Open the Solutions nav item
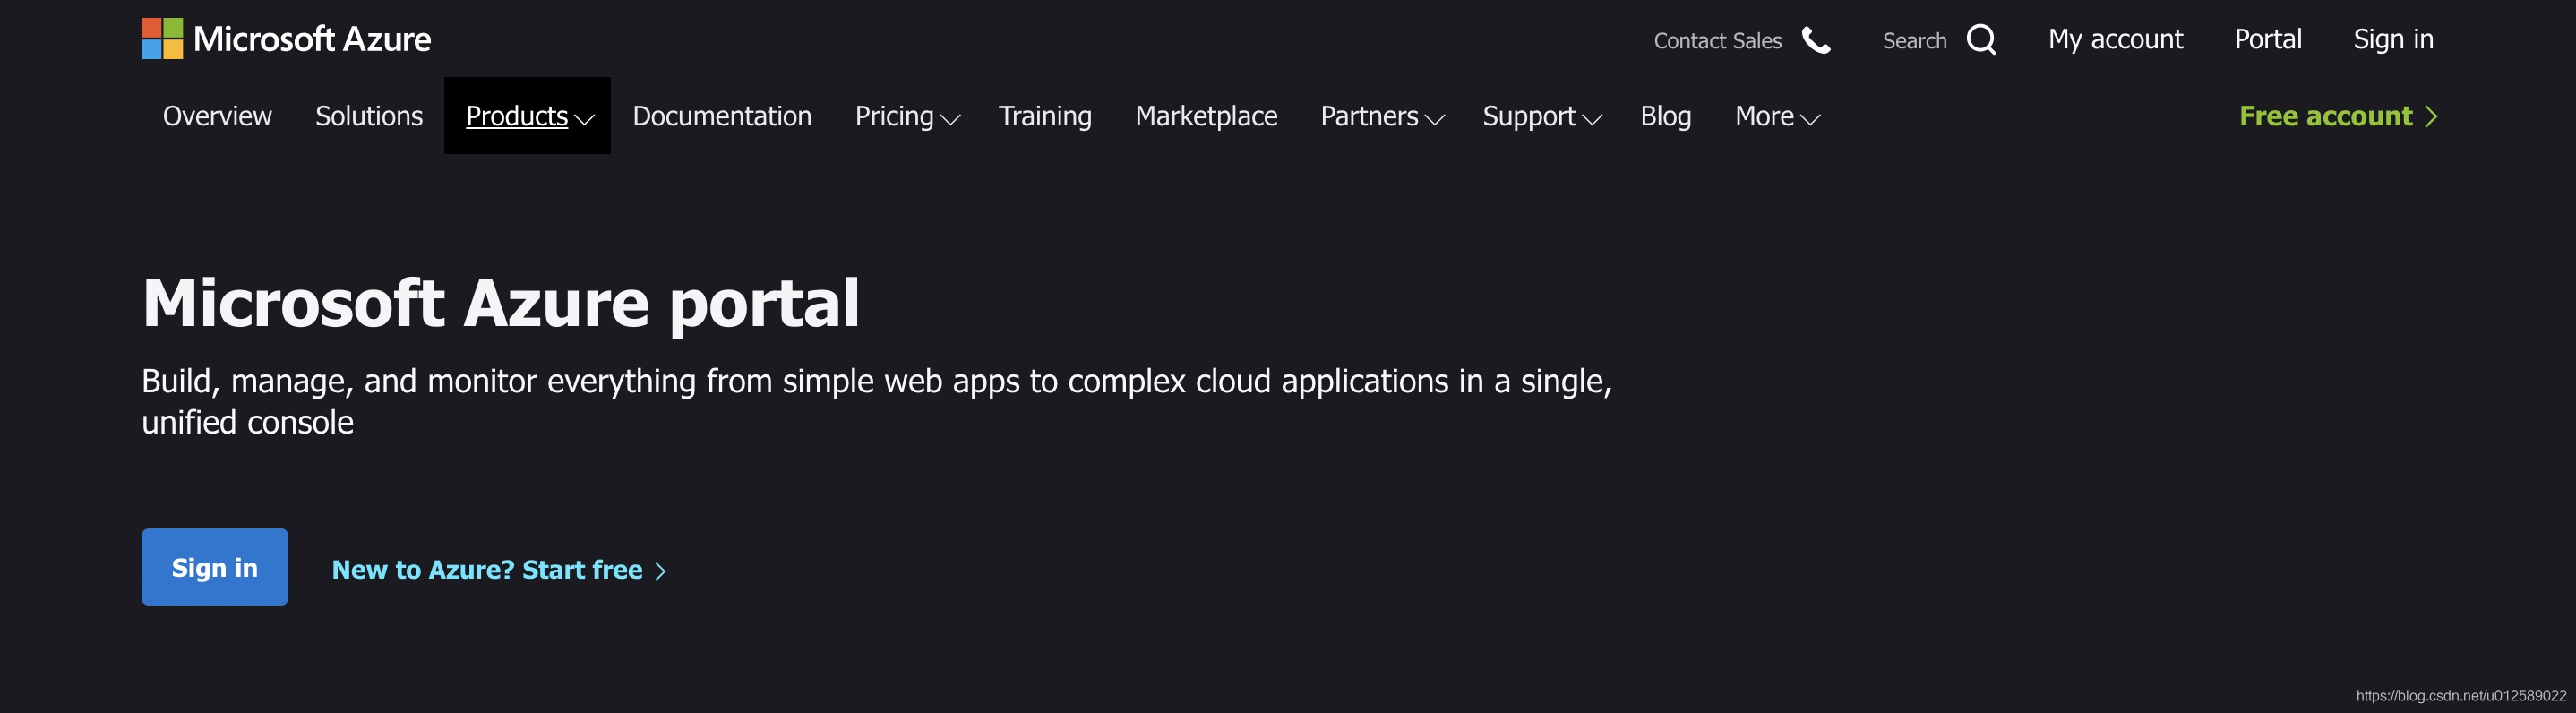 point(369,116)
